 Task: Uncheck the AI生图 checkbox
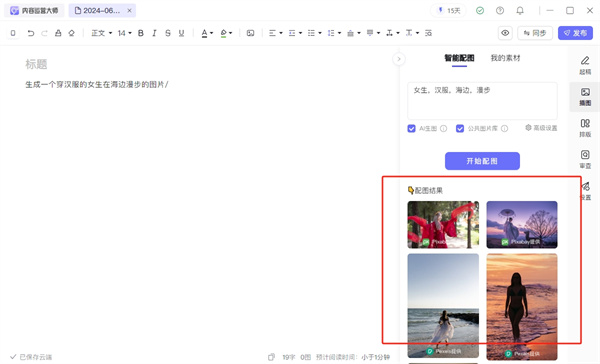tap(411, 129)
